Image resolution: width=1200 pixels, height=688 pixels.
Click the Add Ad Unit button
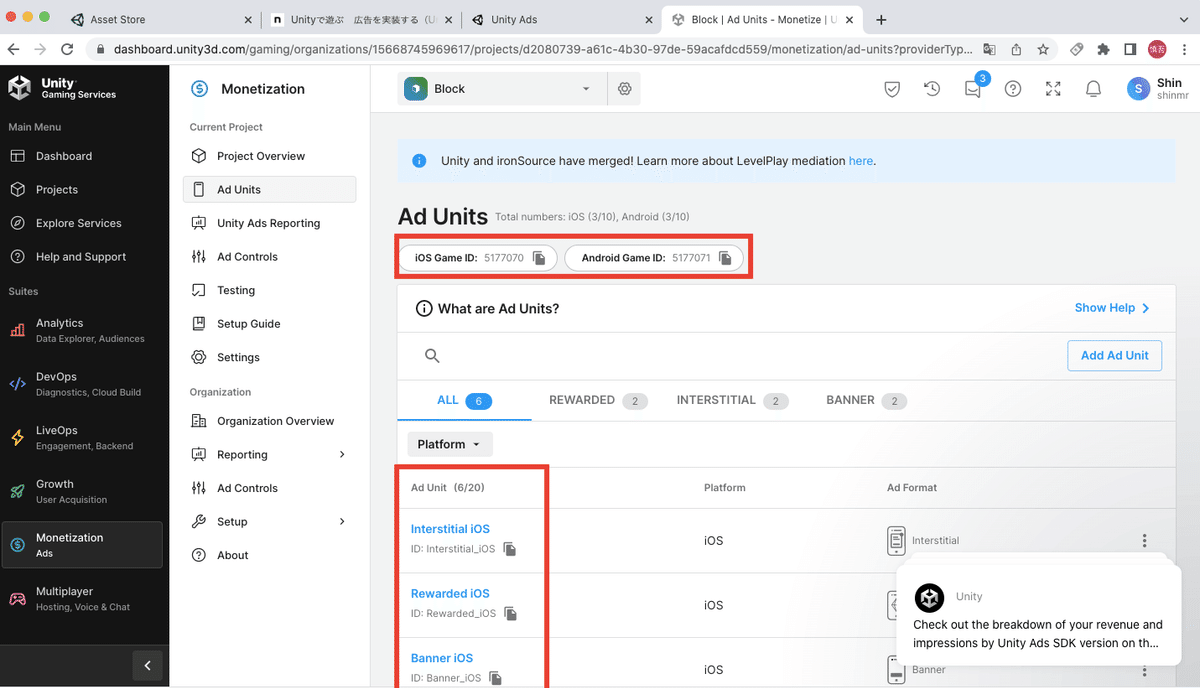[1114, 355]
